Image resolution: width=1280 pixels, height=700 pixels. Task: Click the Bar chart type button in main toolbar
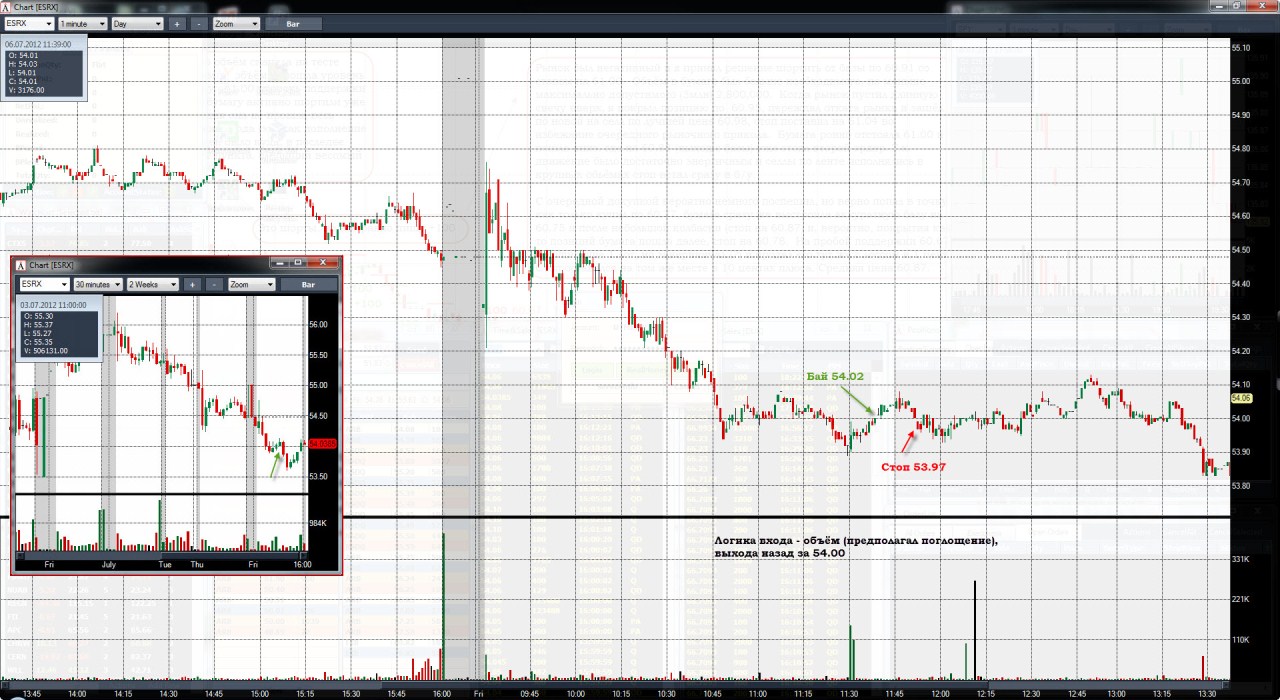point(293,23)
